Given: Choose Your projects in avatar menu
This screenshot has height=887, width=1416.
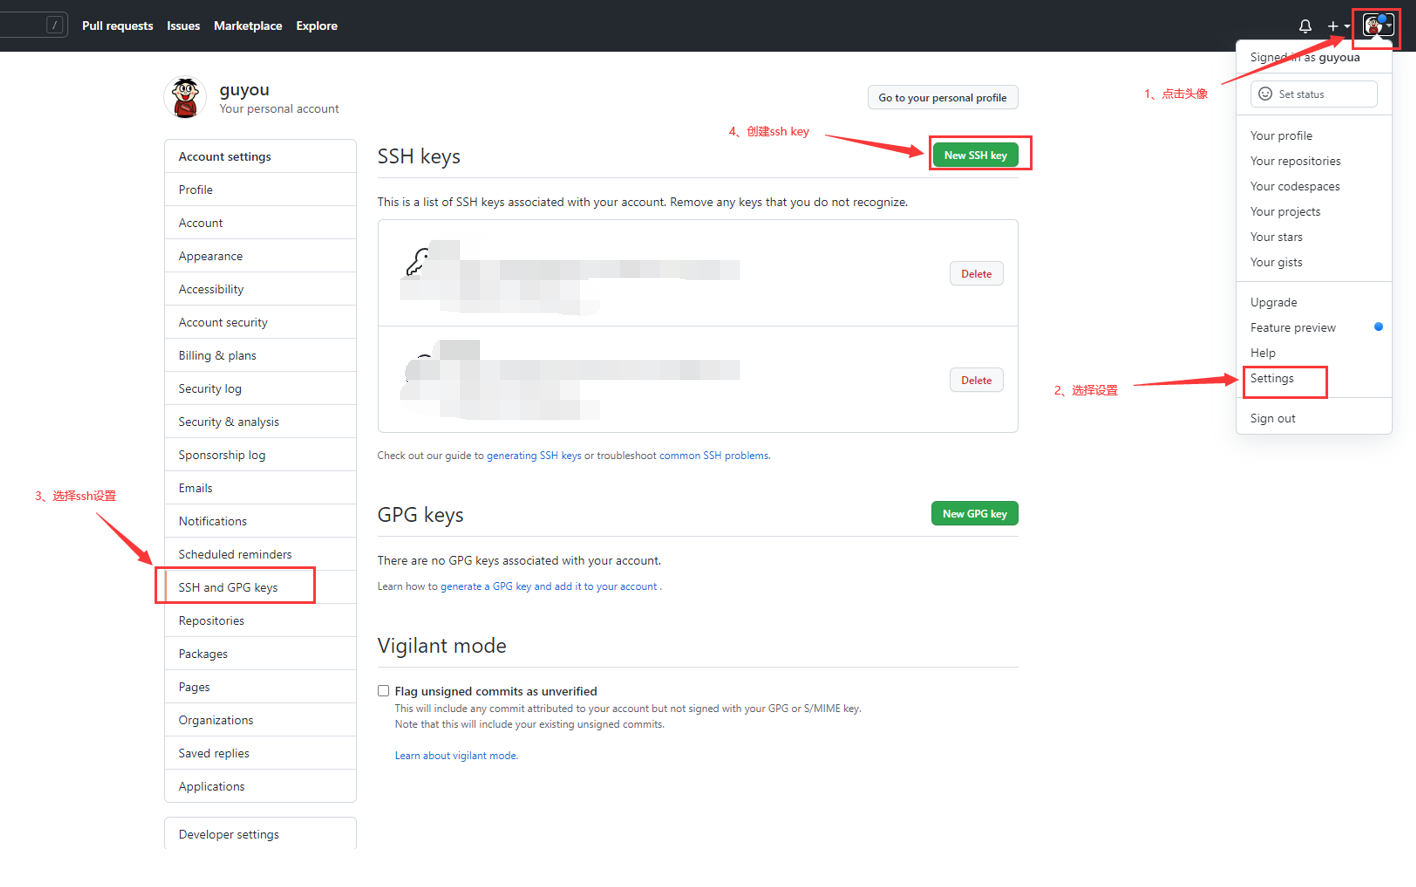Looking at the screenshot, I should tap(1314, 211).
